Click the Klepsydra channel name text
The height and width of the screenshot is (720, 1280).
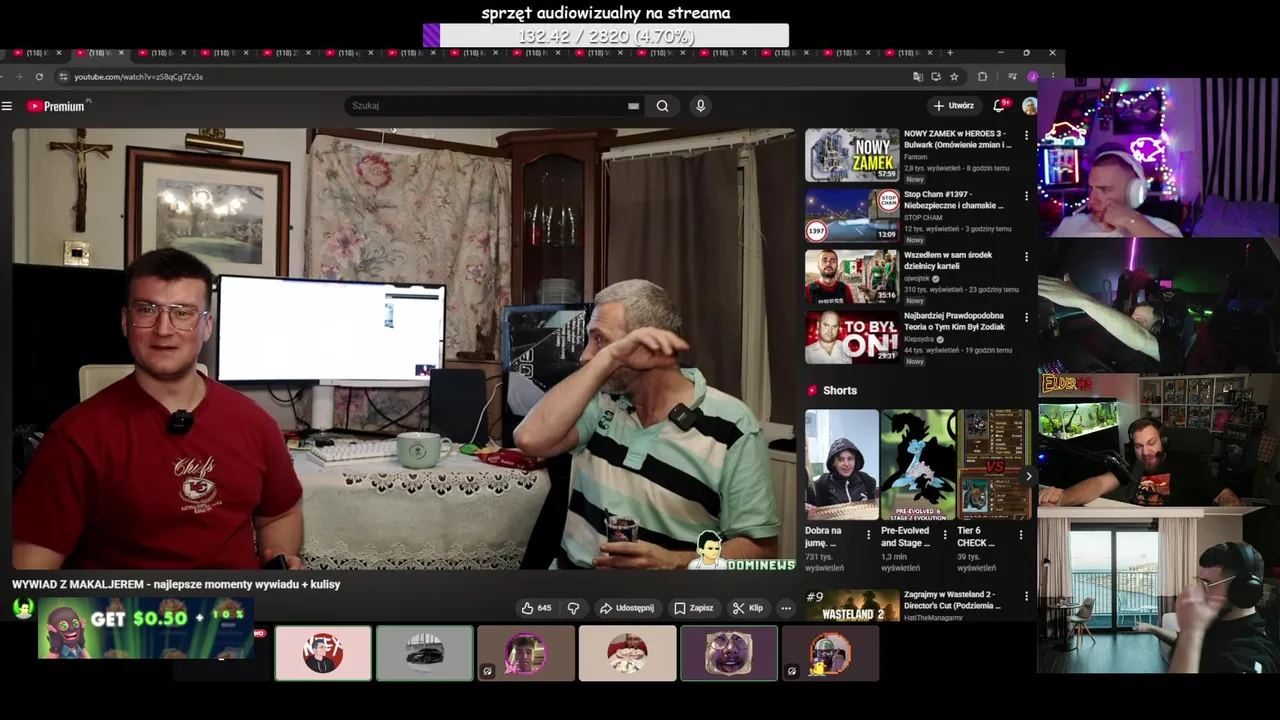[x=918, y=339]
